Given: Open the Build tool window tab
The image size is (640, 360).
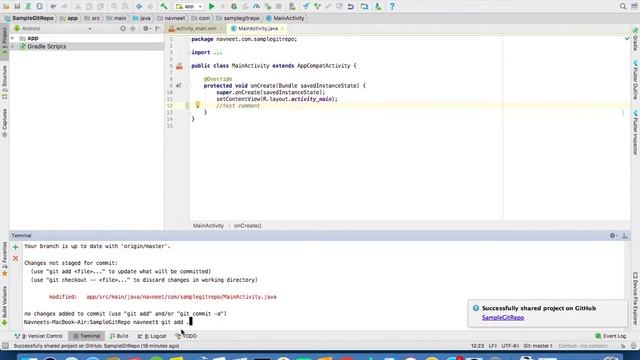Looking at the screenshot, I should pyautogui.click(x=119, y=336).
